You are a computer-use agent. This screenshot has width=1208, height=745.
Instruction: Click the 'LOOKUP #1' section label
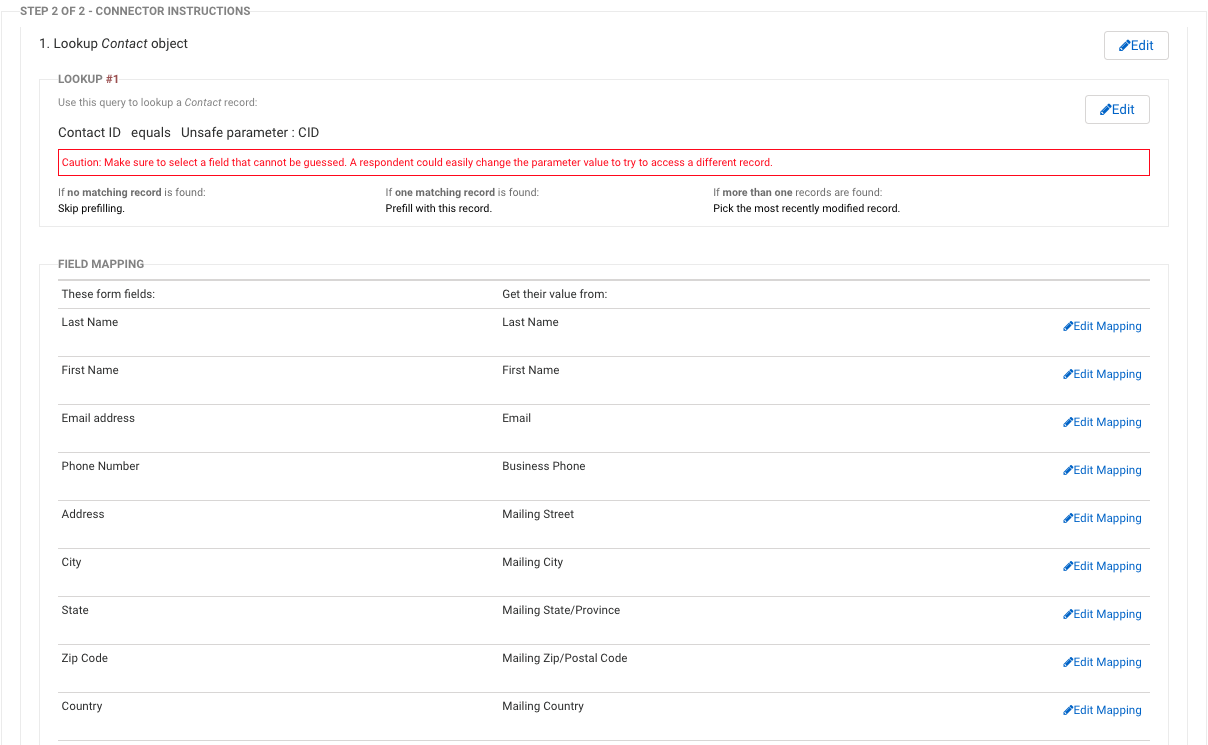(88, 79)
